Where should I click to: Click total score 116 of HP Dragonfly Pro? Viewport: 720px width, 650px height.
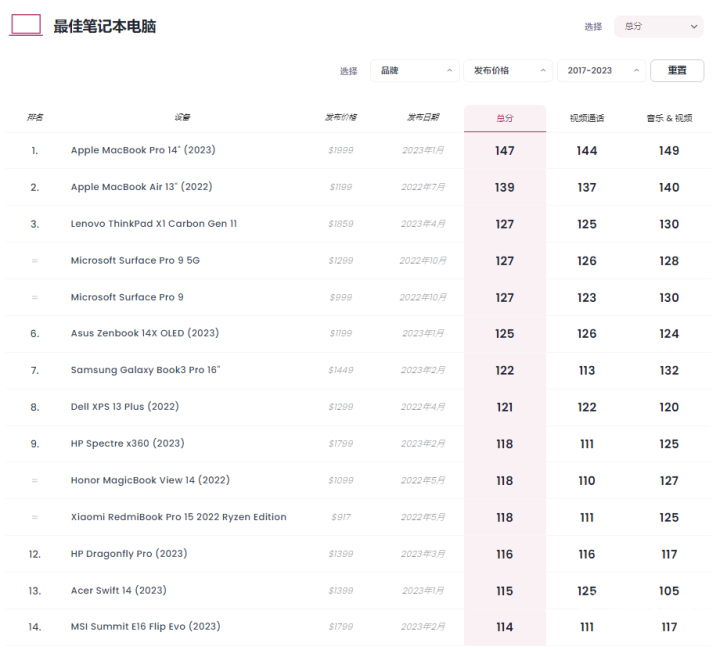click(505, 554)
